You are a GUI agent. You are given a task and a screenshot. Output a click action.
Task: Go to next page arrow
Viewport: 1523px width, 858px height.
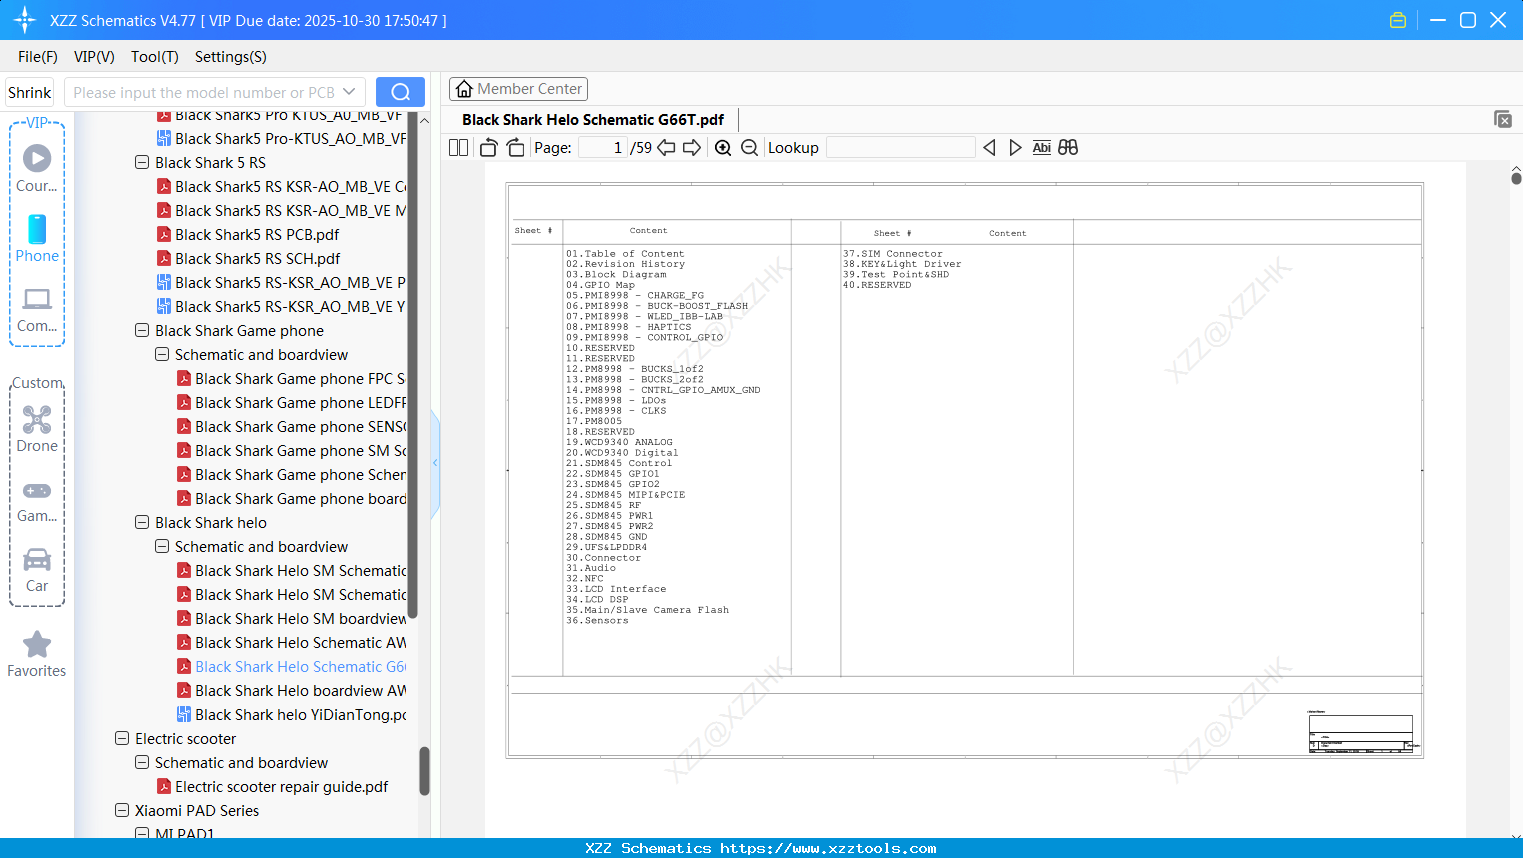click(692, 148)
